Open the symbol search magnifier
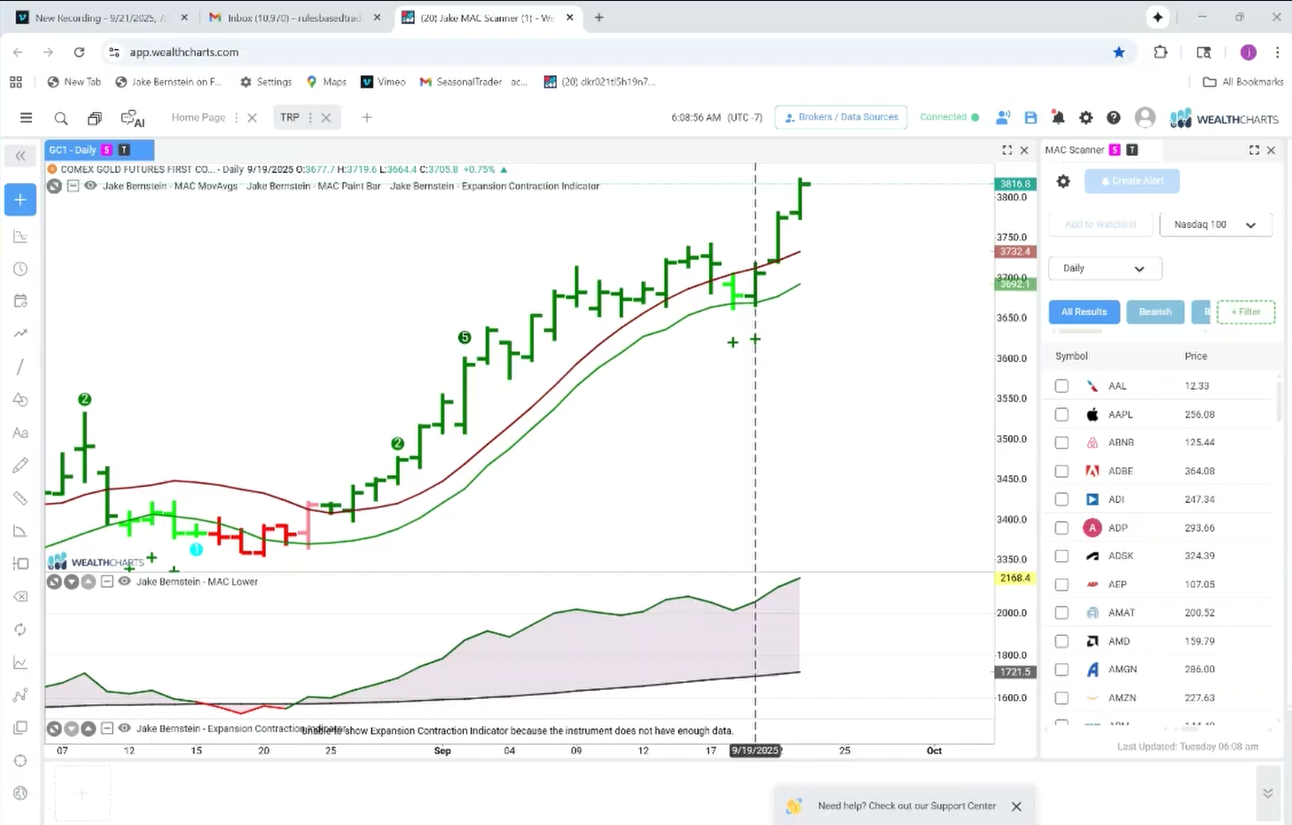The image size is (1292, 825). point(61,118)
